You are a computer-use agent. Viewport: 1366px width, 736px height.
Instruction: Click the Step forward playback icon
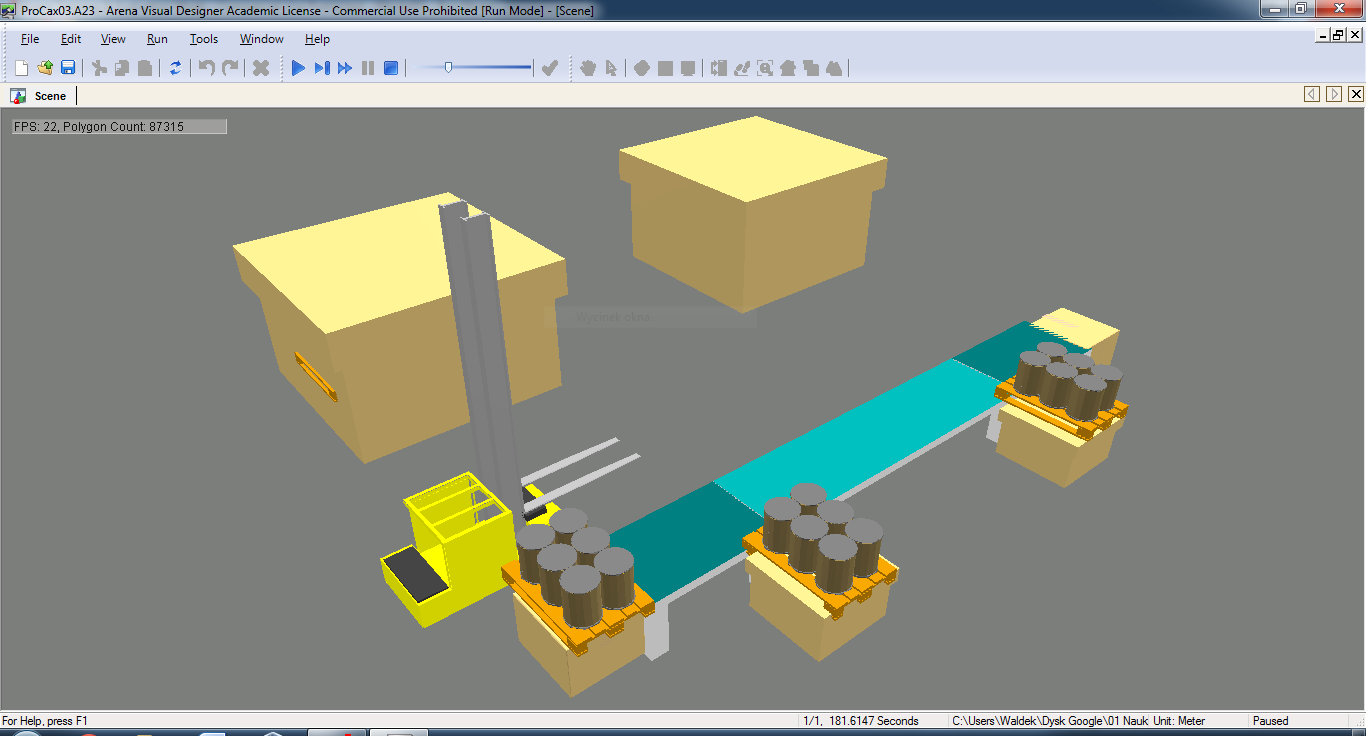322,68
